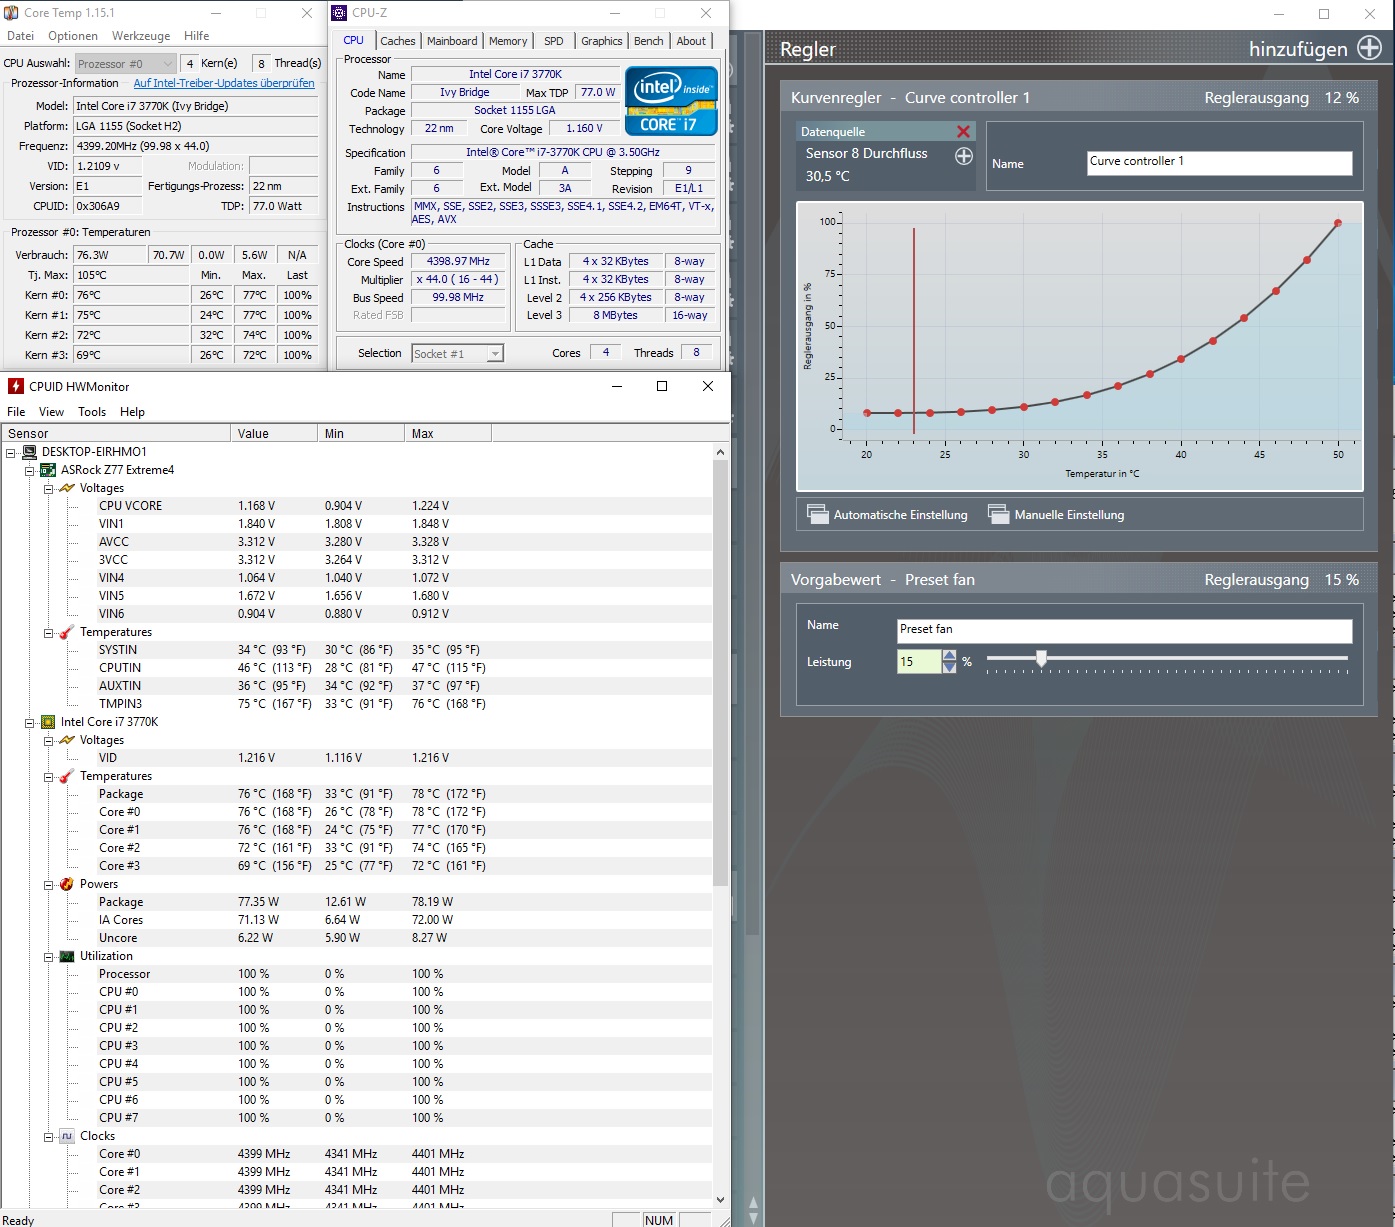Click the Value column header in HWMonitor
Image resolution: width=1395 pixels, height=1227 pixels.
point(274,433)
